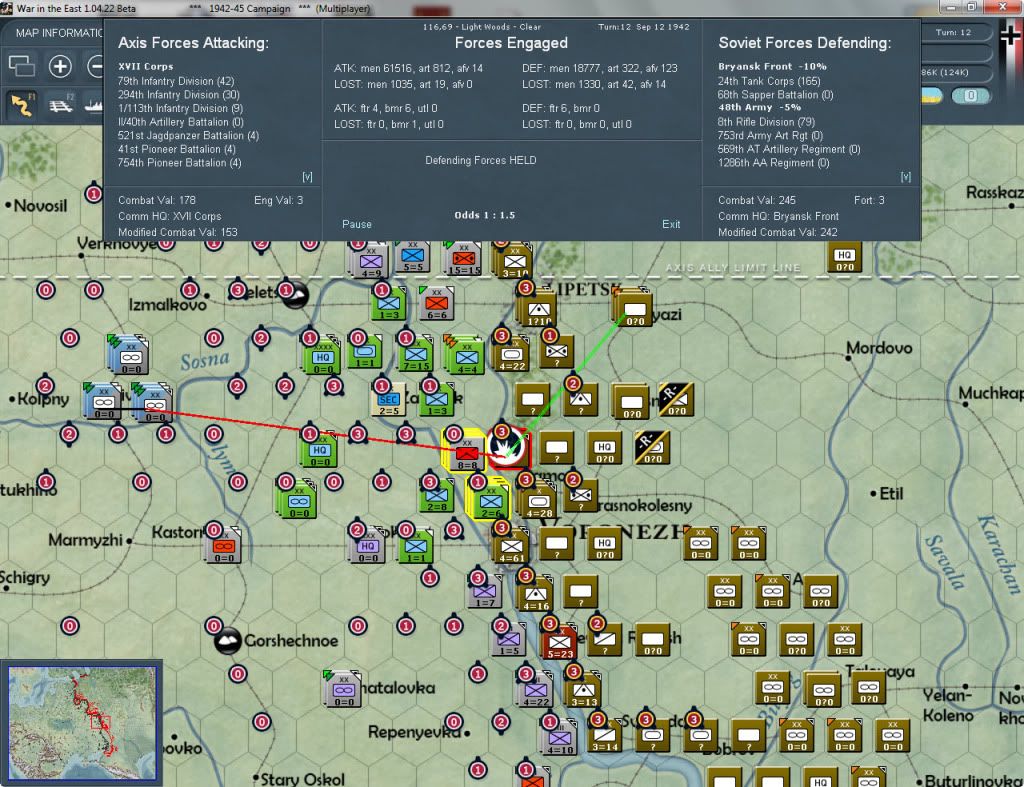Screen dimensions: 1024x787
Task: Click the blue and yellow weather pill
Action: tap(932, 95)
